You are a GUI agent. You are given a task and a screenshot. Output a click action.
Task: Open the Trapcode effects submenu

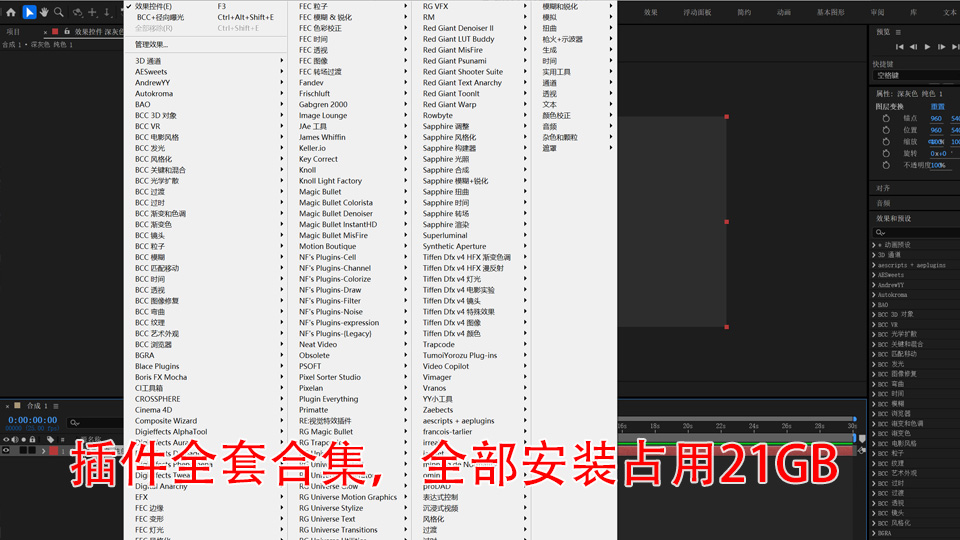[439, 344]
